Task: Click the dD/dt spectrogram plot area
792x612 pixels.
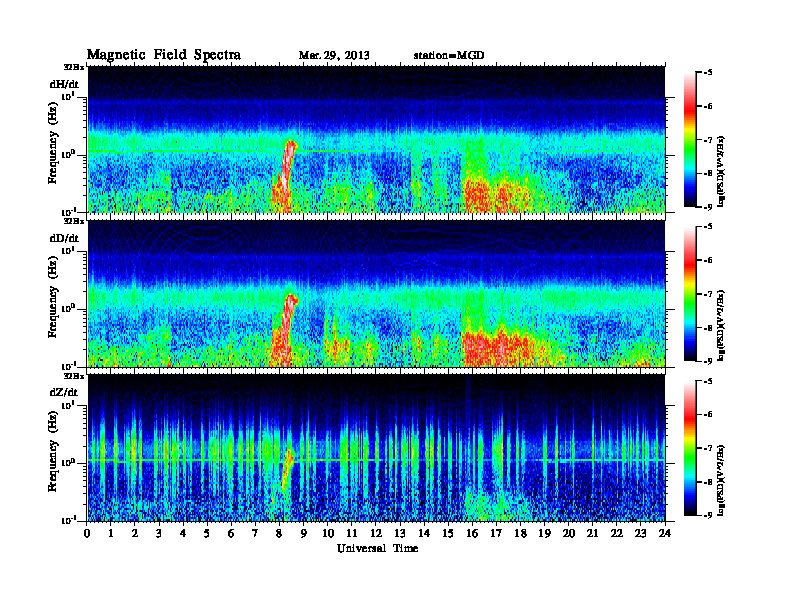Action: [377, 293]
